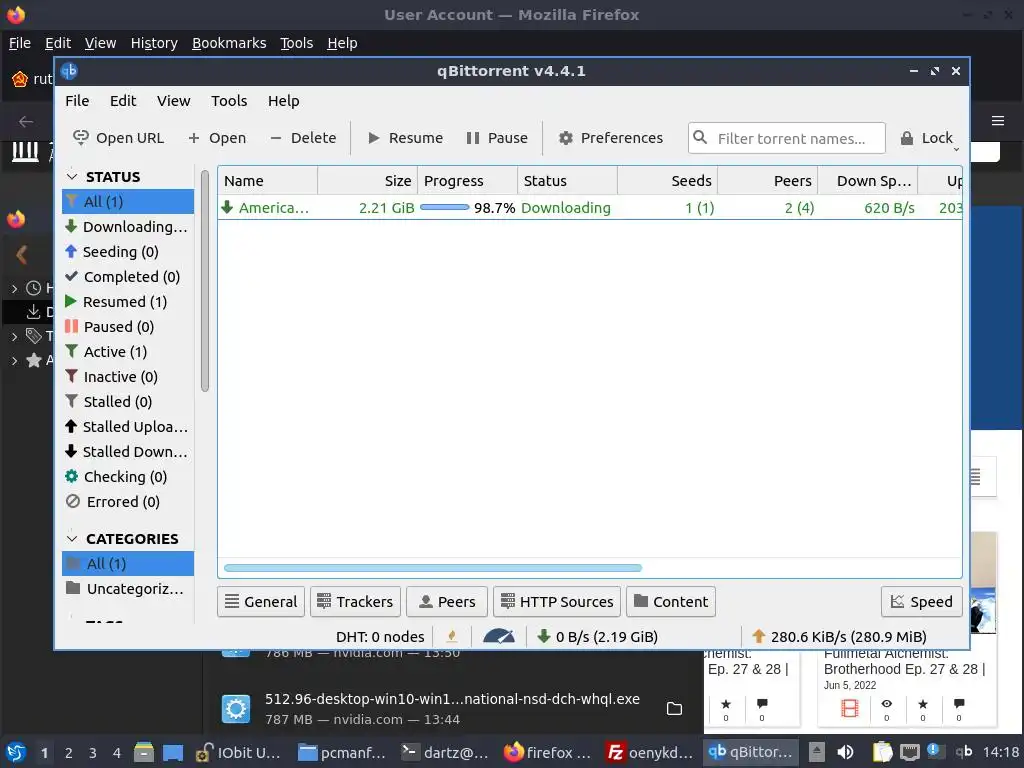Select the Completed (0) filter

(128, 276)
